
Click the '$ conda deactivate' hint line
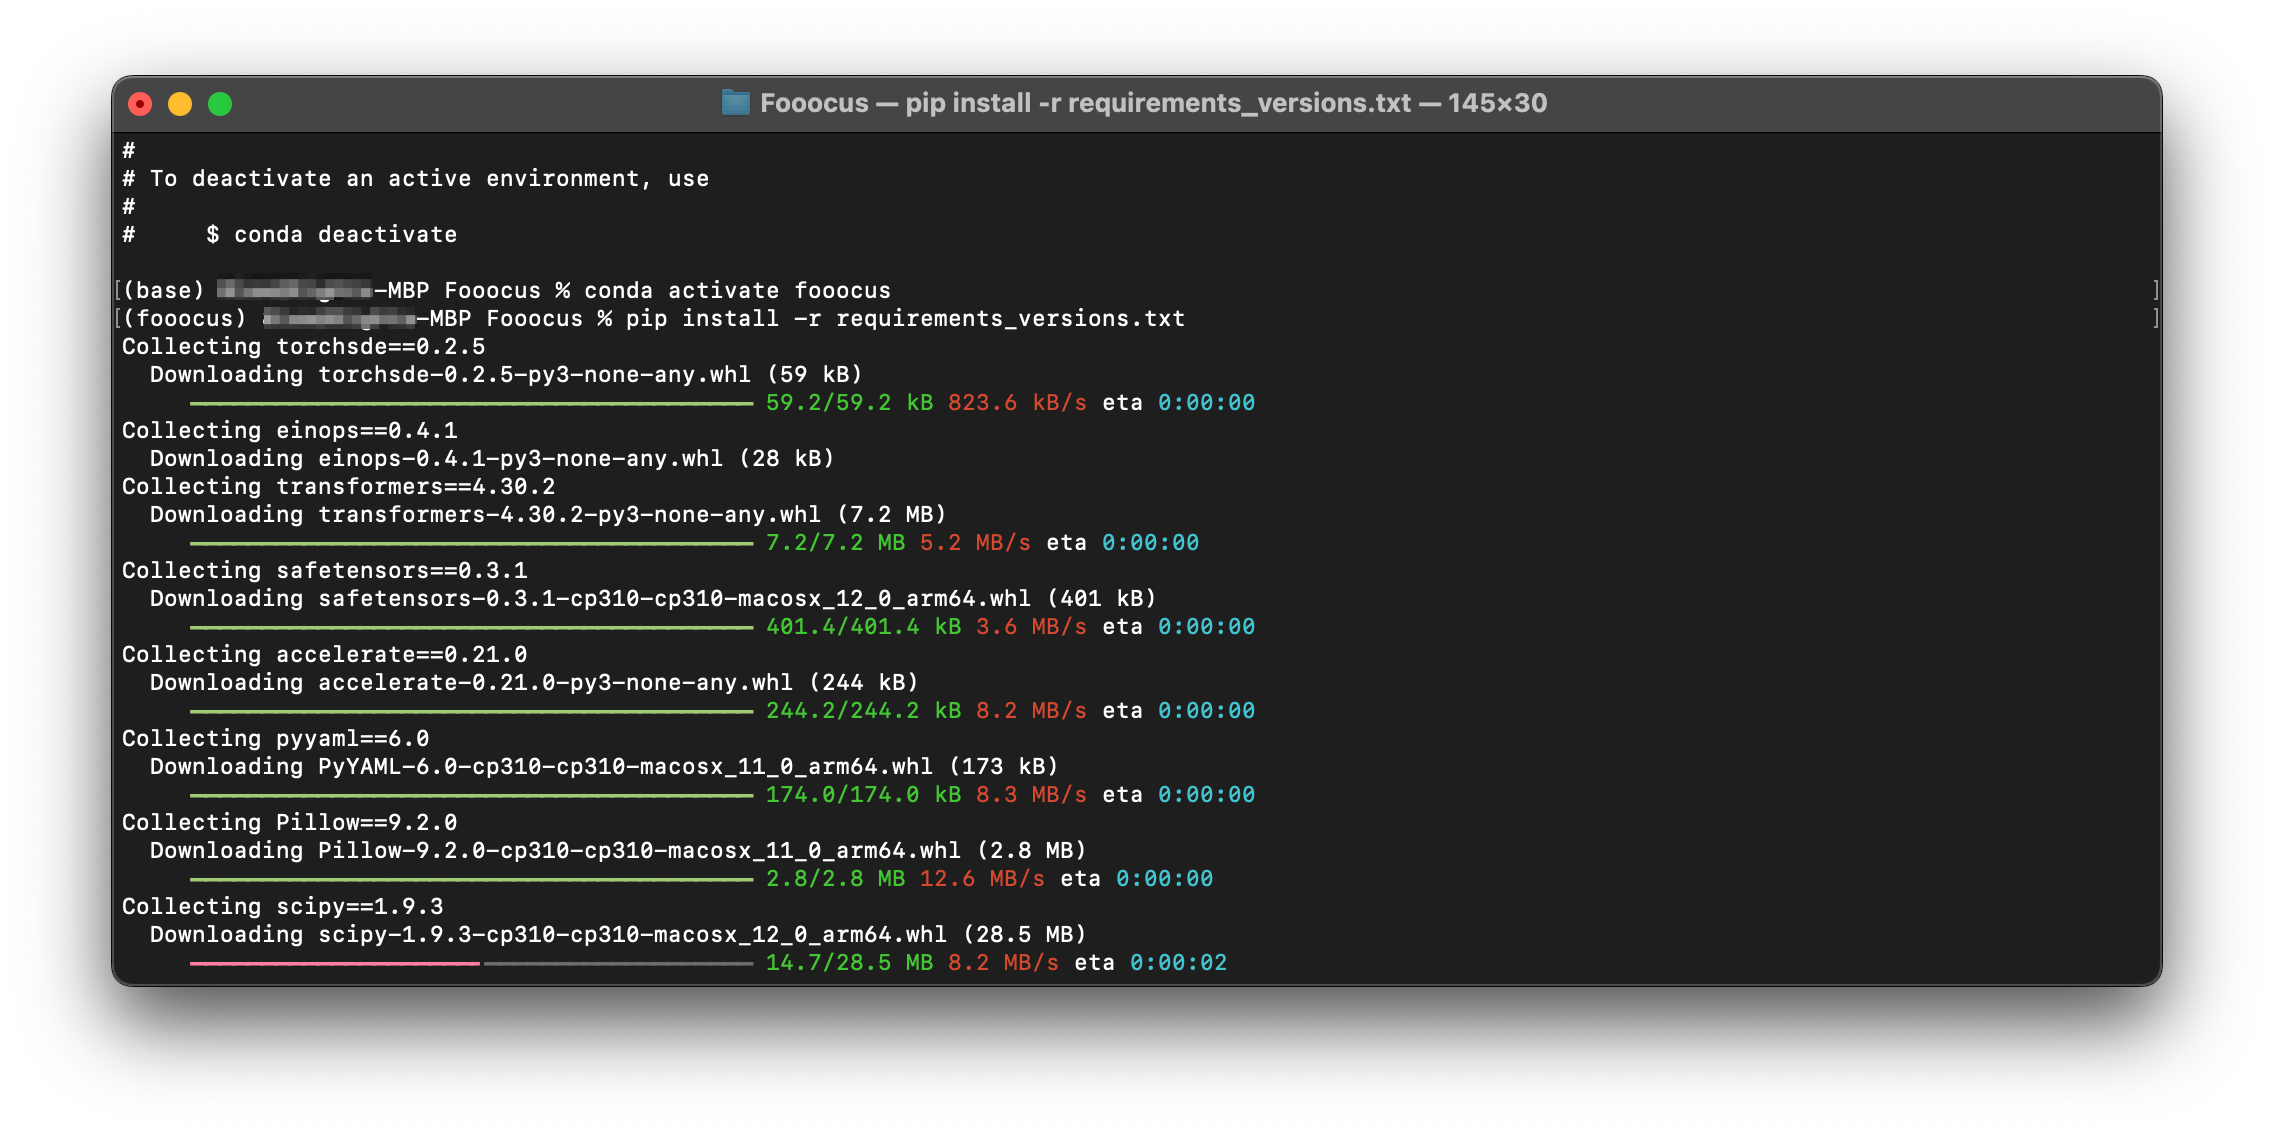[x=331, y=235]
